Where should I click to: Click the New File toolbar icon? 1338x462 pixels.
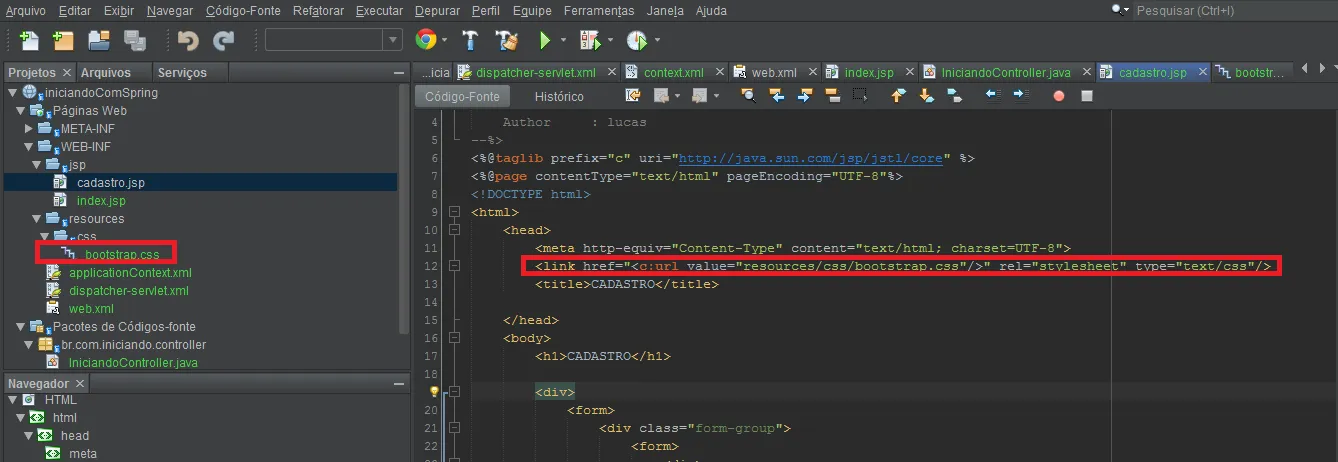[30, 40]
